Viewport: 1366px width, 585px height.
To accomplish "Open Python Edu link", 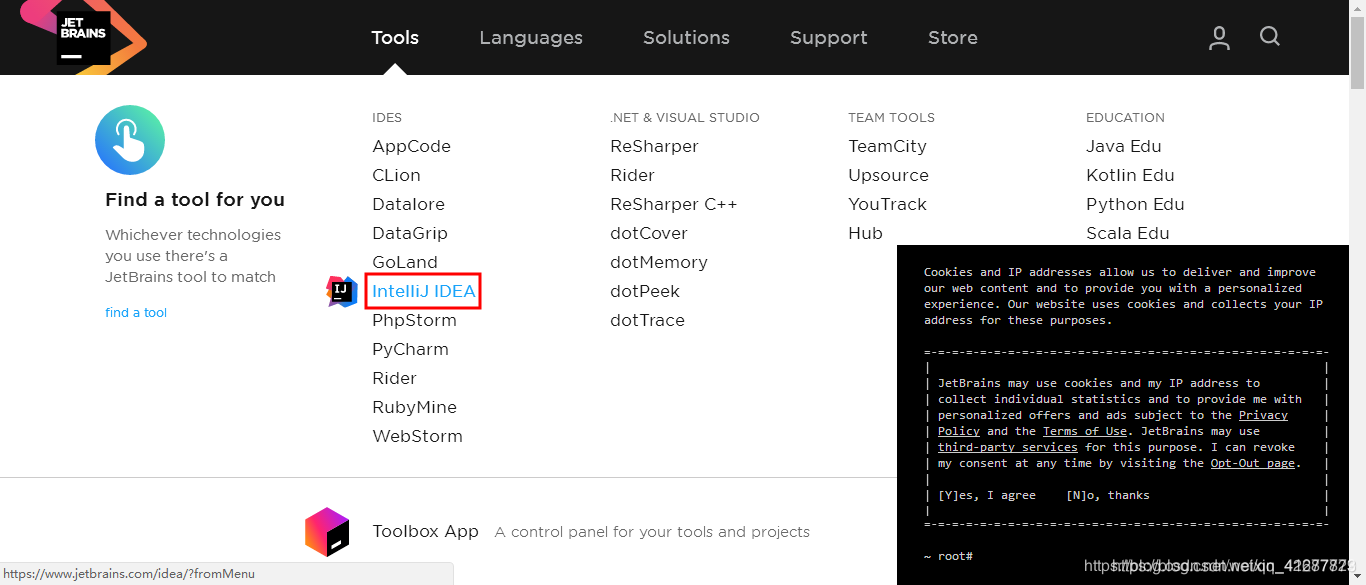I will (x=1135, y=204).
